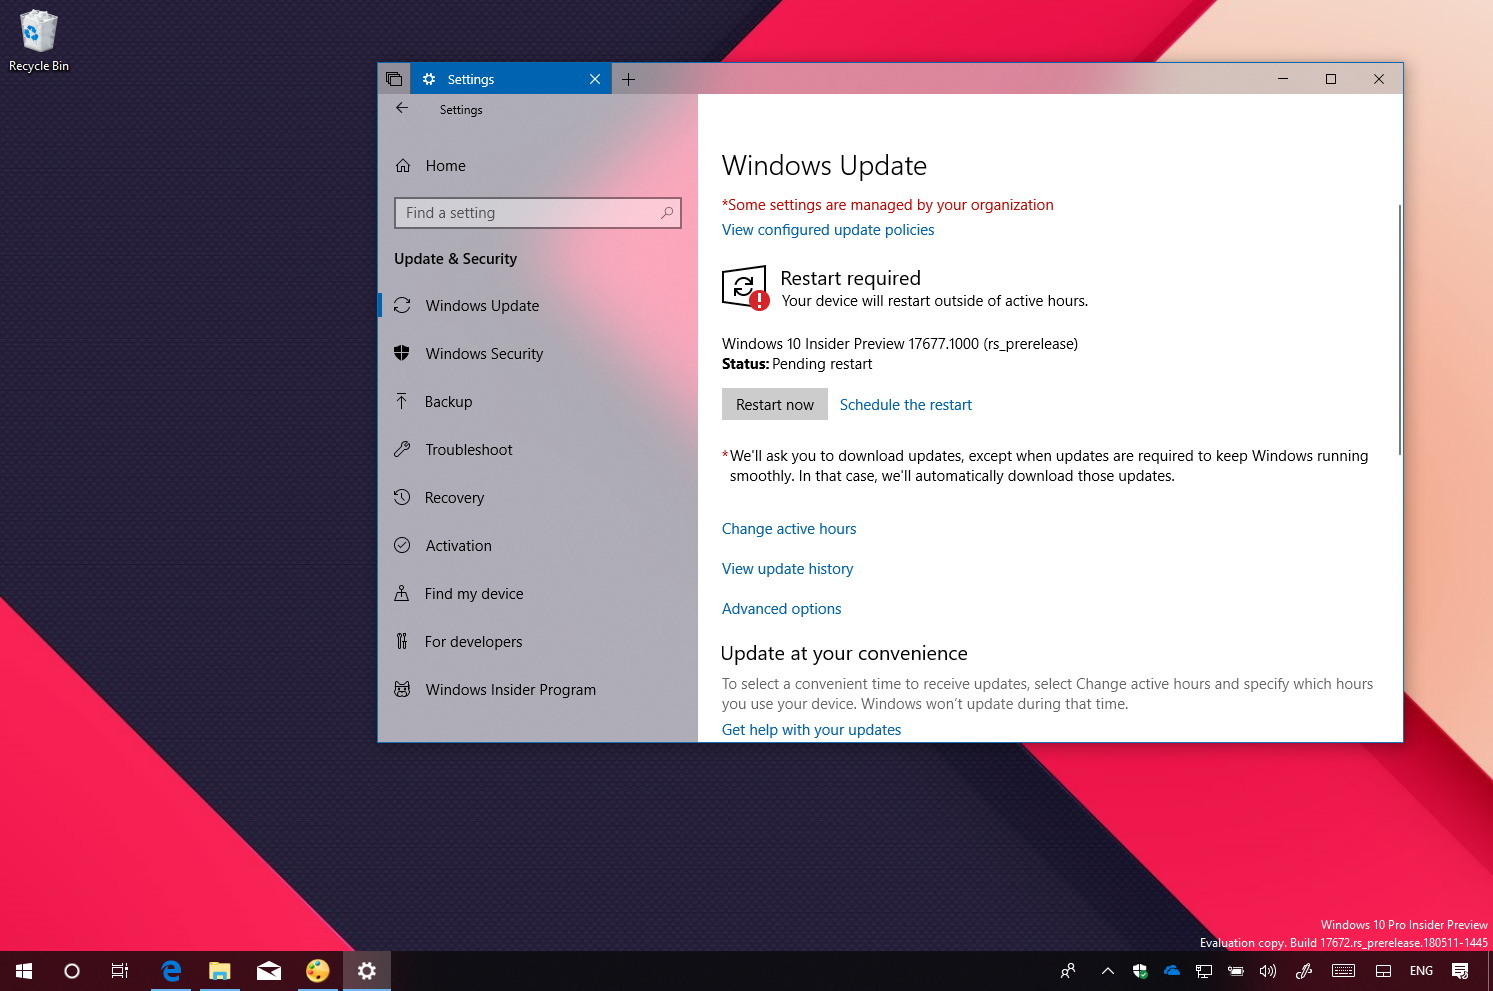The width and height of the screenshot is (1493, 991).
Task: Expand hidden icons in the system tray
Action: tap(1108, 970)
